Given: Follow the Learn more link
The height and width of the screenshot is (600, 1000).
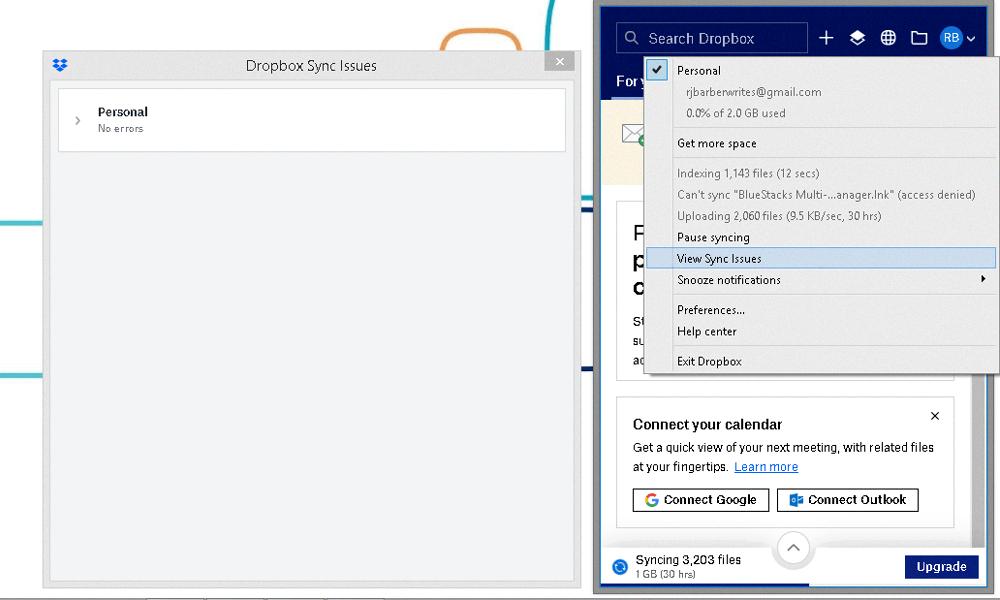Looking at the screenshot, I should 766,467.
